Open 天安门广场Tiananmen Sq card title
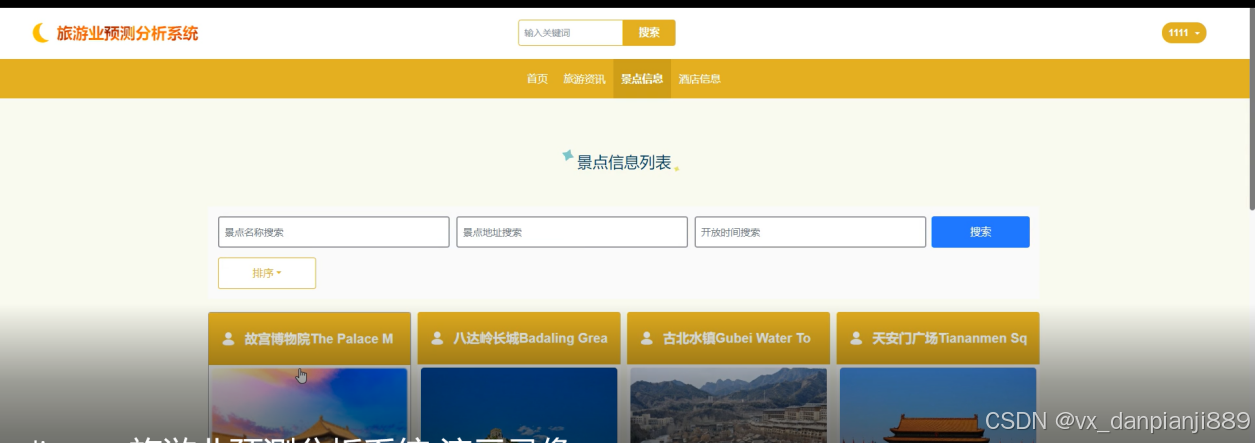Image resolution: width=1255 pixels, height=443 pixels. 949,339
